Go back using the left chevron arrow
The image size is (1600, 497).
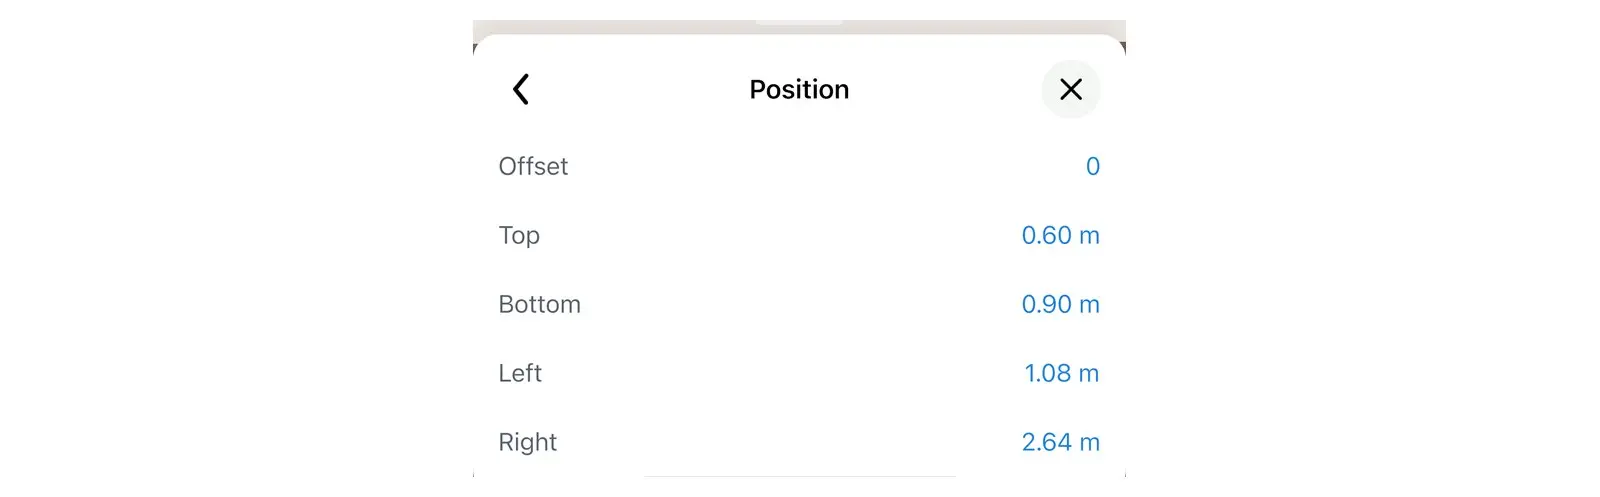click(x=520, y=89)
